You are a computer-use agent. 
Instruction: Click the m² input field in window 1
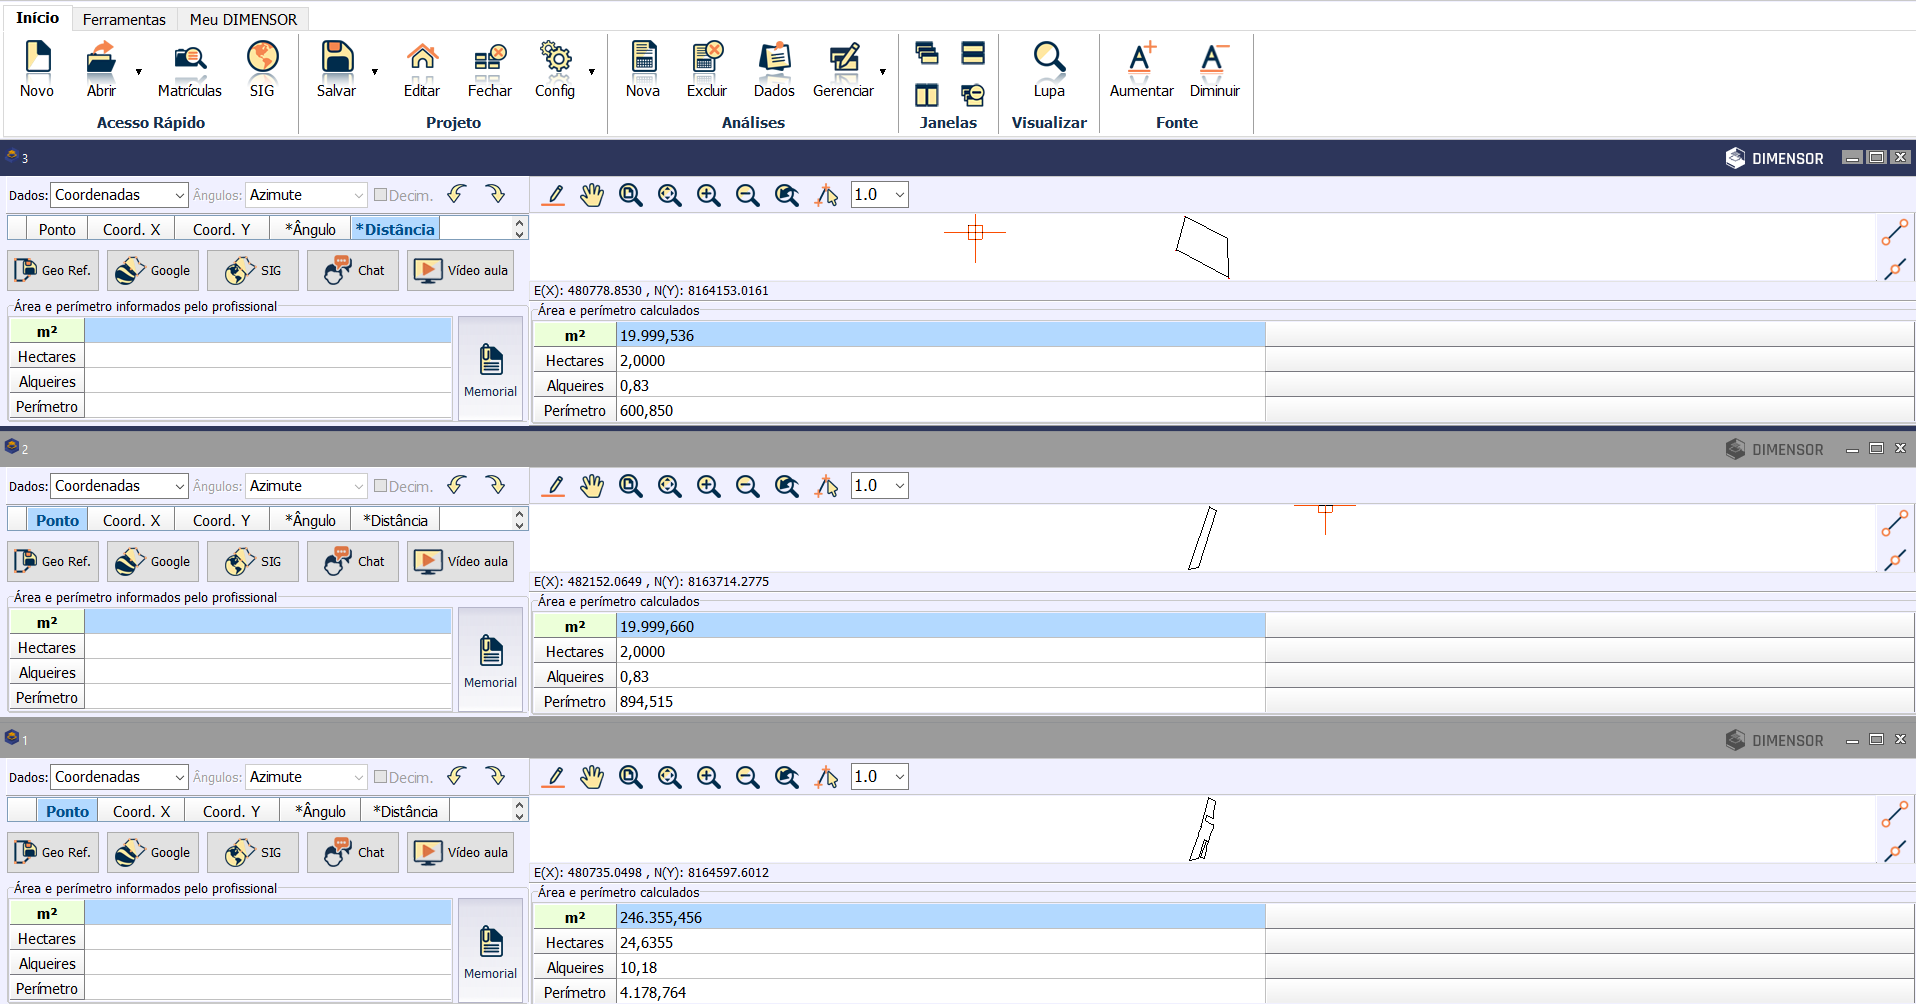[x=268, y=913]
